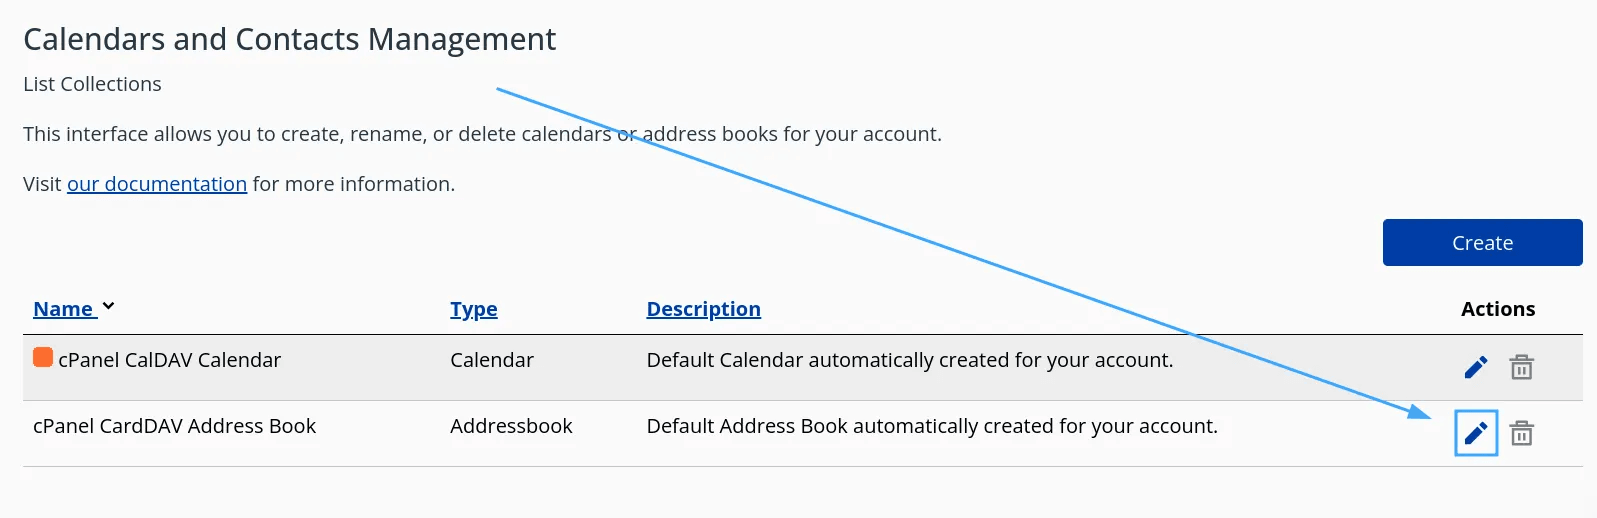Screen dimensions: 1597x518
Task: Click the Actions column header
Action: pyautogui.click(x=1497, y=309)
